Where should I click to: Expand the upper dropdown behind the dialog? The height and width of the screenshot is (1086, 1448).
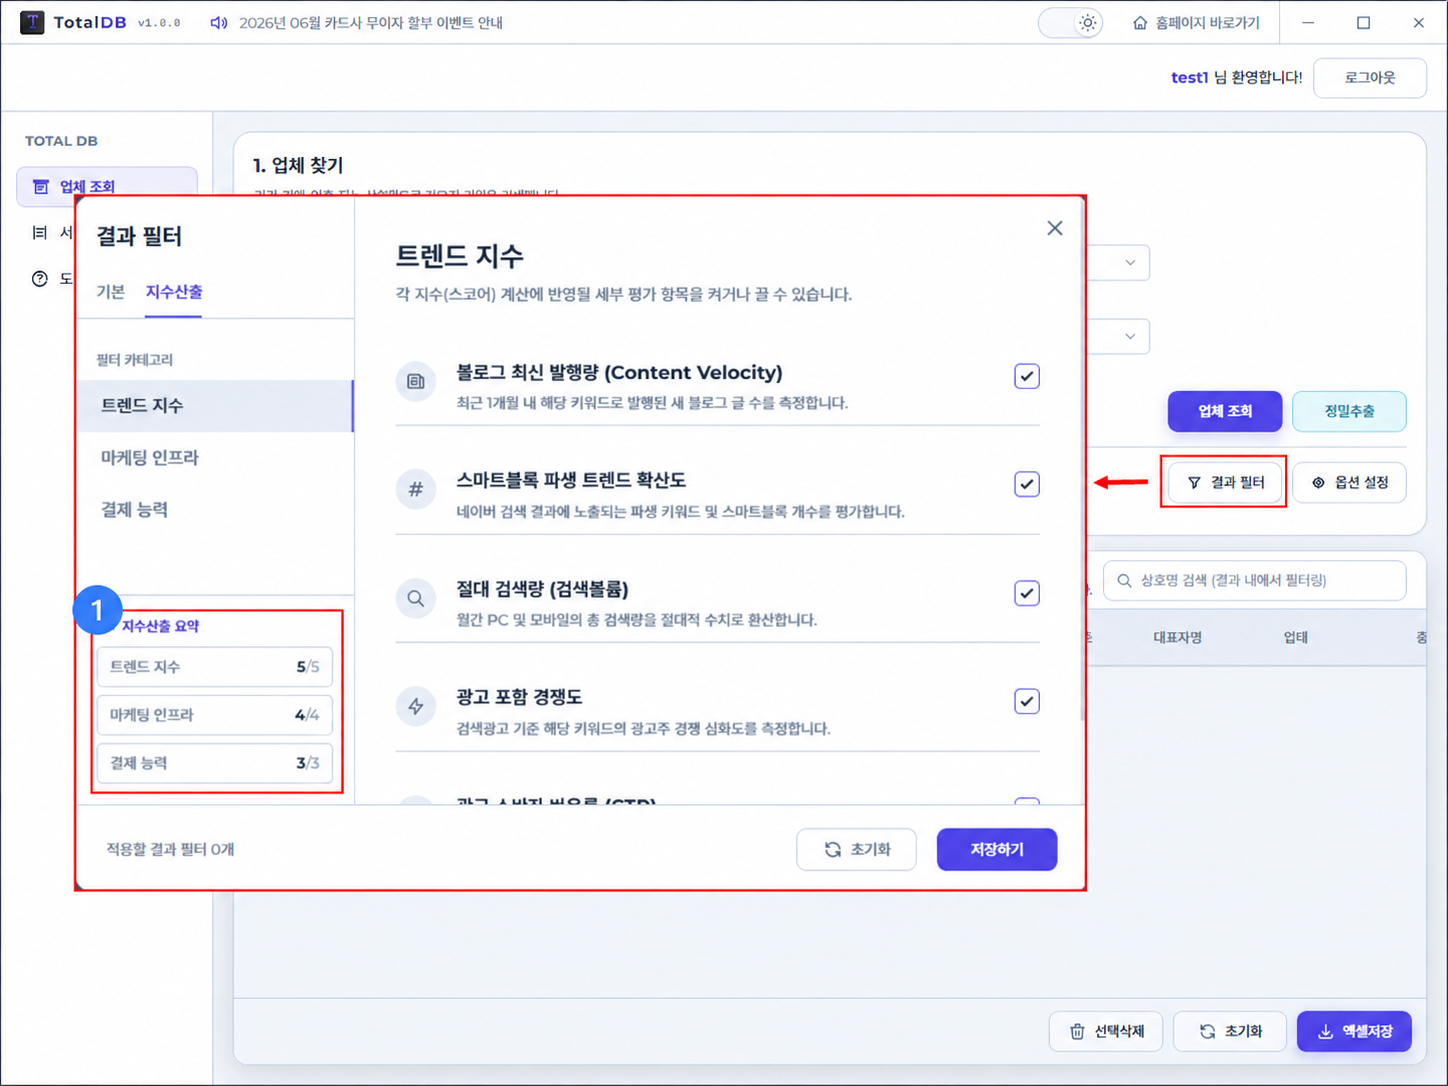1130,263
